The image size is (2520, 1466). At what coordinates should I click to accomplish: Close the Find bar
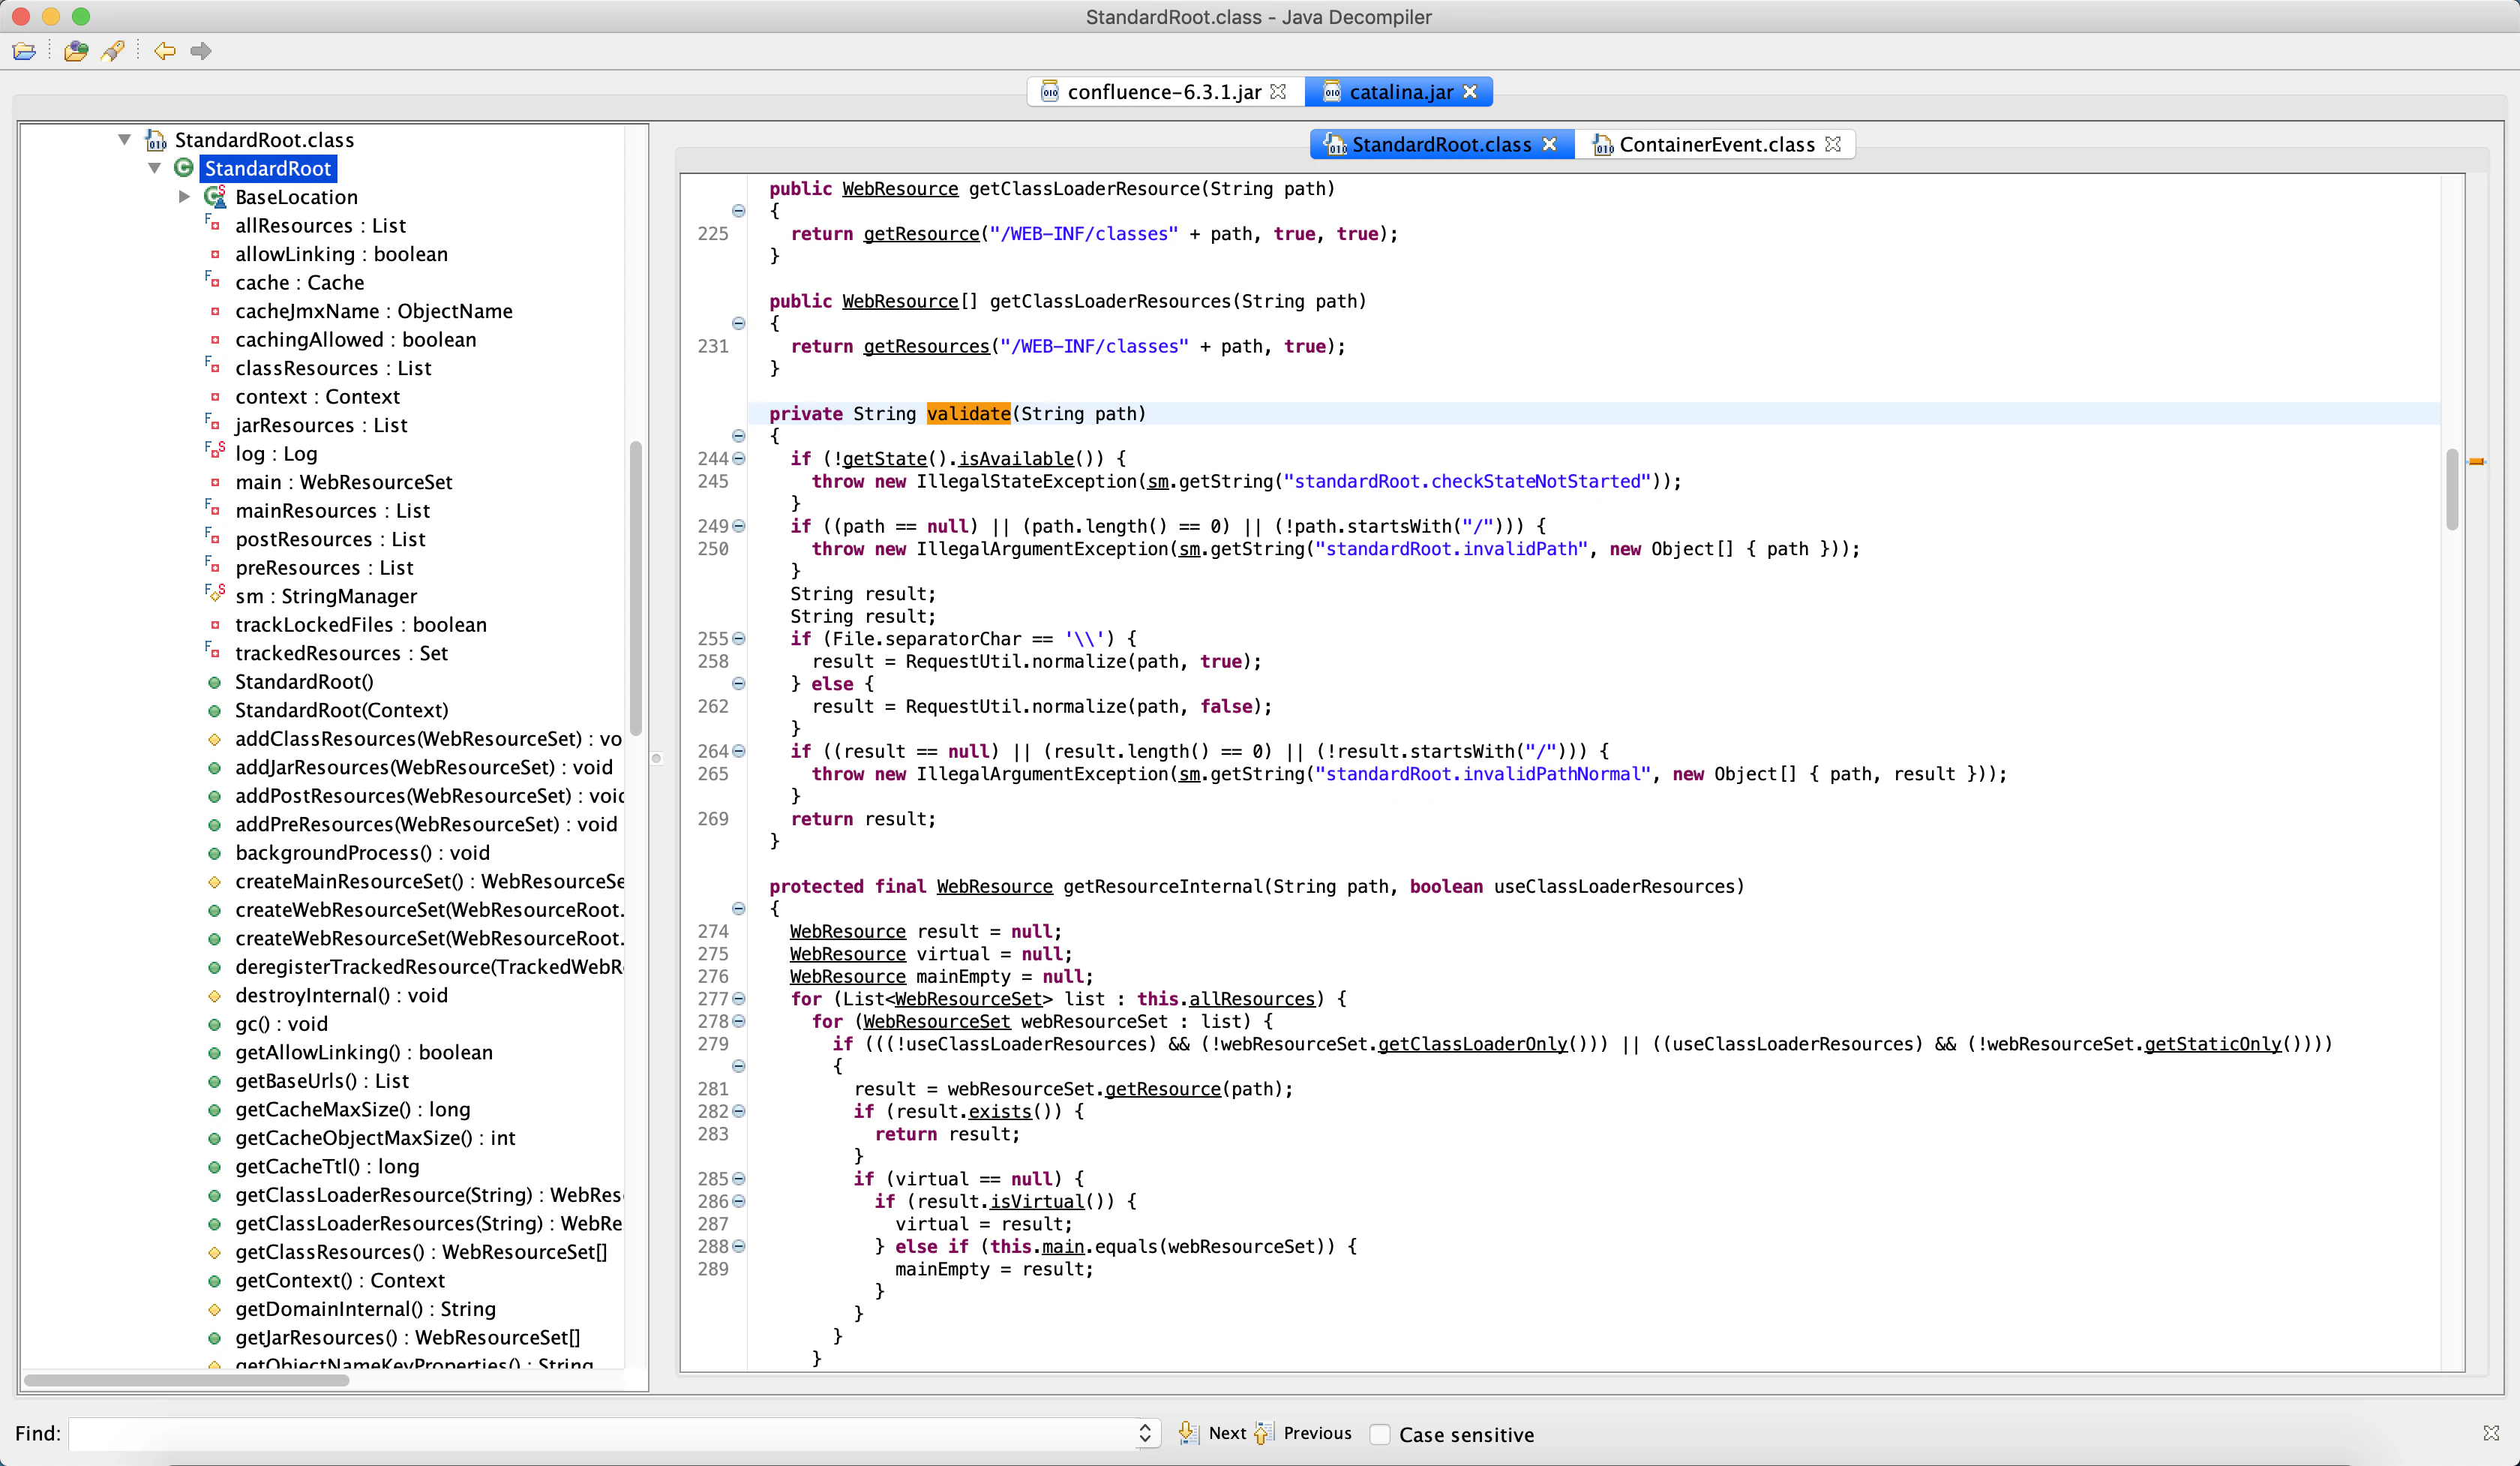tap(2491, 1433)
